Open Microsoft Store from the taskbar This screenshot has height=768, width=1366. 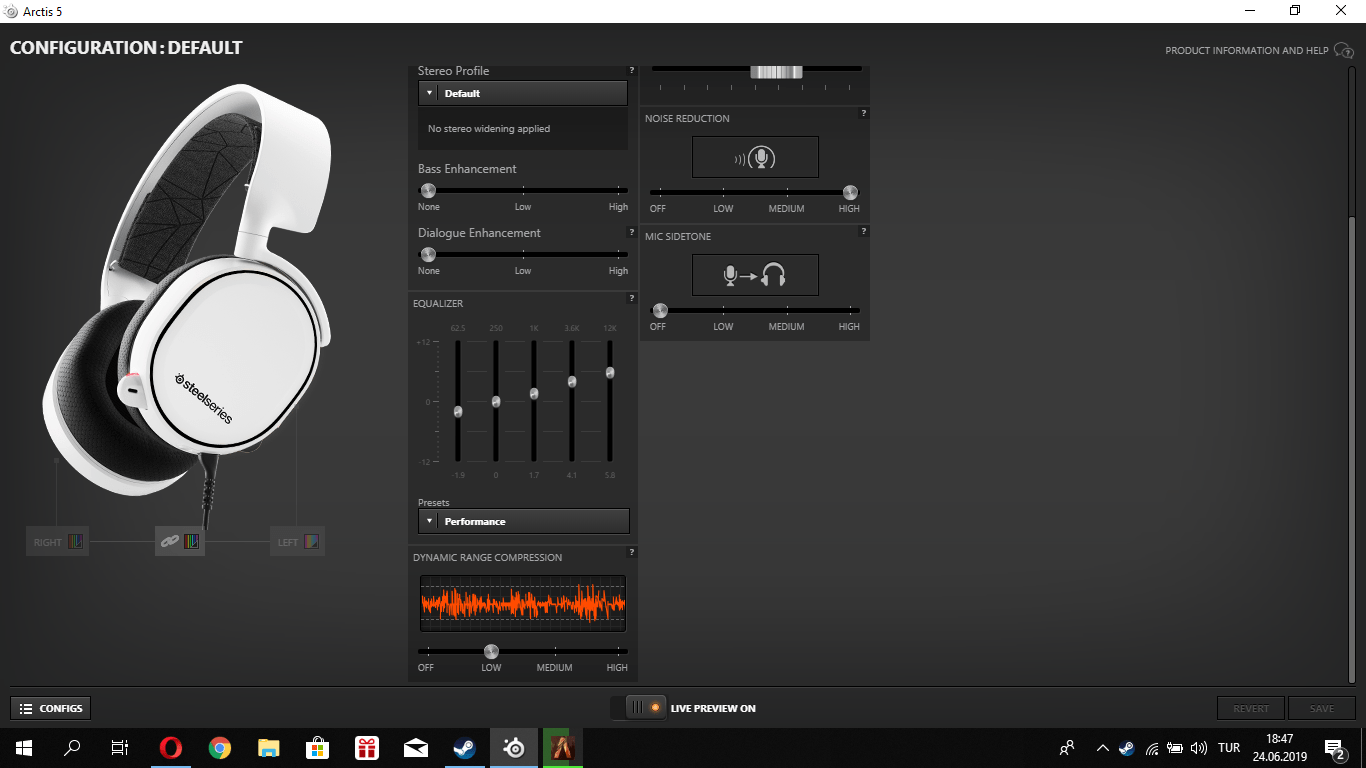318,747
